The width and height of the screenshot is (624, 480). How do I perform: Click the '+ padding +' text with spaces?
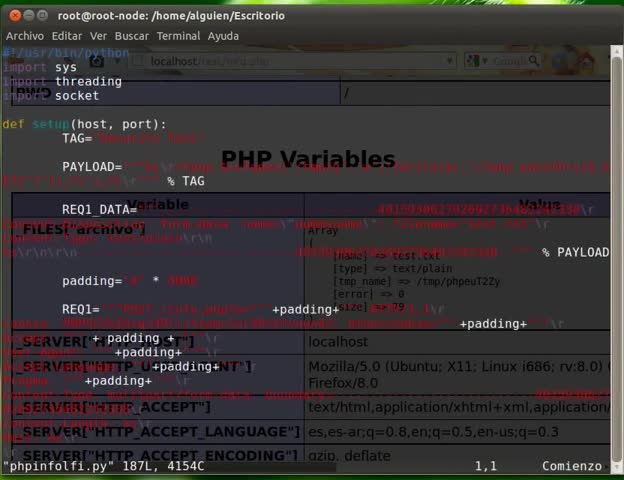(133, 338)
